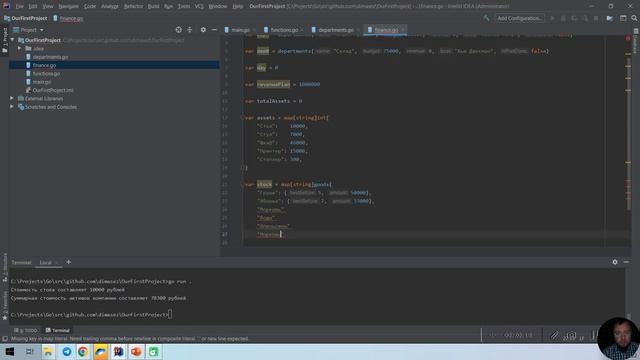Select functions.go in project tree
Screen dimensions: 640x360
(46, 73)
